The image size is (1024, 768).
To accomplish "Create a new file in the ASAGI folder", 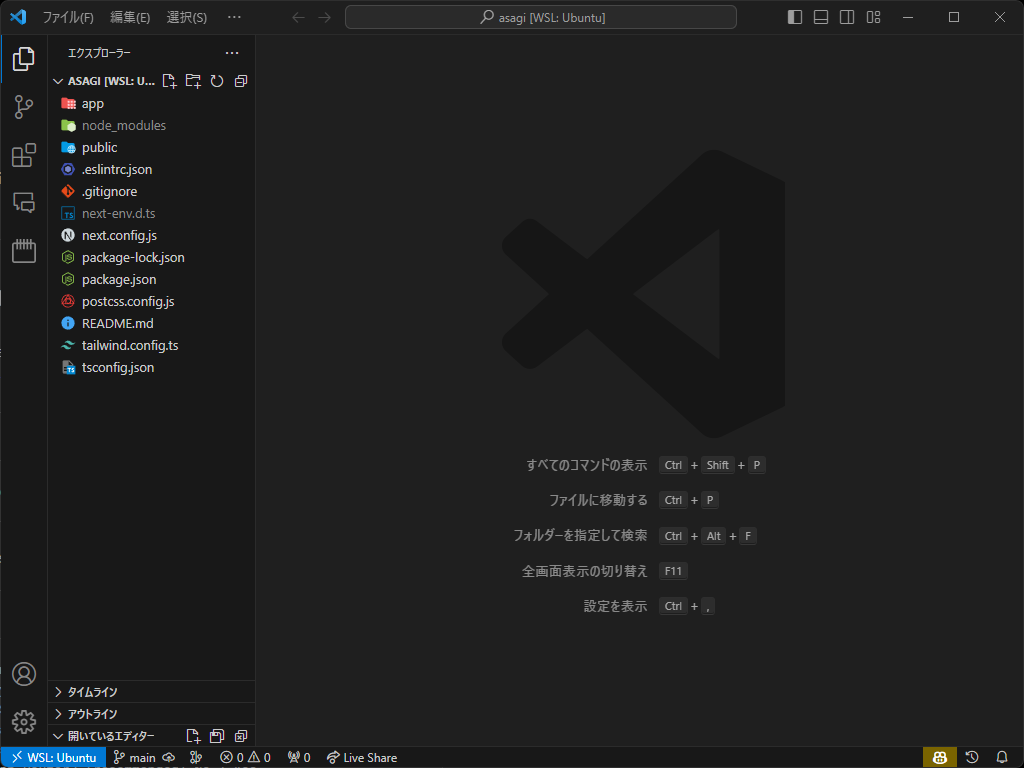I will 169,81.
